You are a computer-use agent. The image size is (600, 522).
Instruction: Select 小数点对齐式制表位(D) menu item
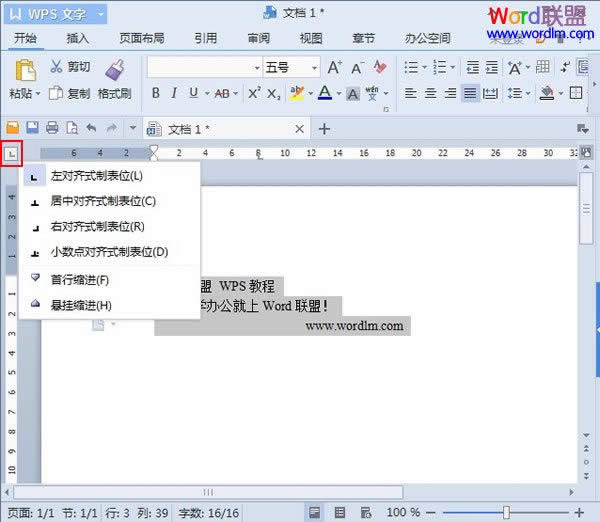[x=110, y=252]
